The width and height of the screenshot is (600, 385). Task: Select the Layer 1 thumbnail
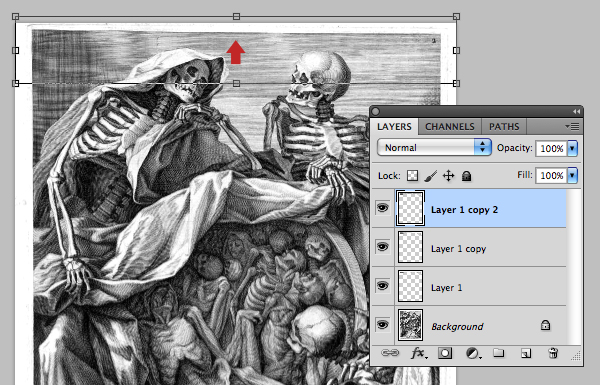410,286
